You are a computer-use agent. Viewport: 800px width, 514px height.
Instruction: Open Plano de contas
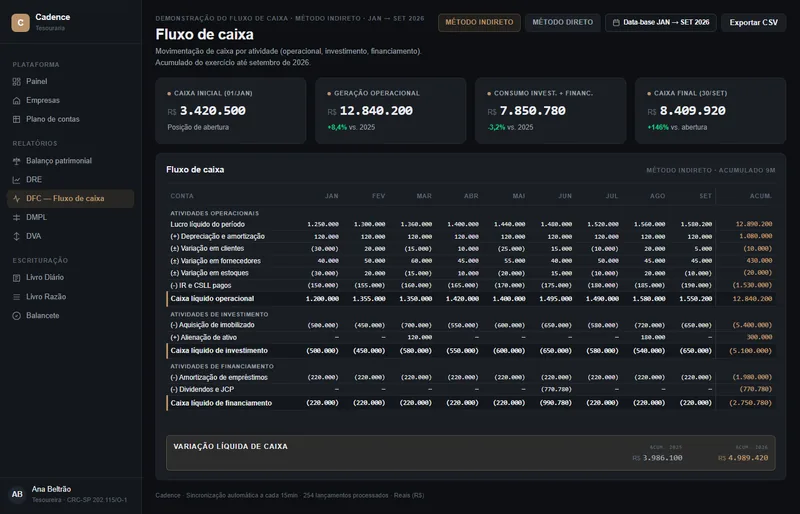tap(70, 119)
